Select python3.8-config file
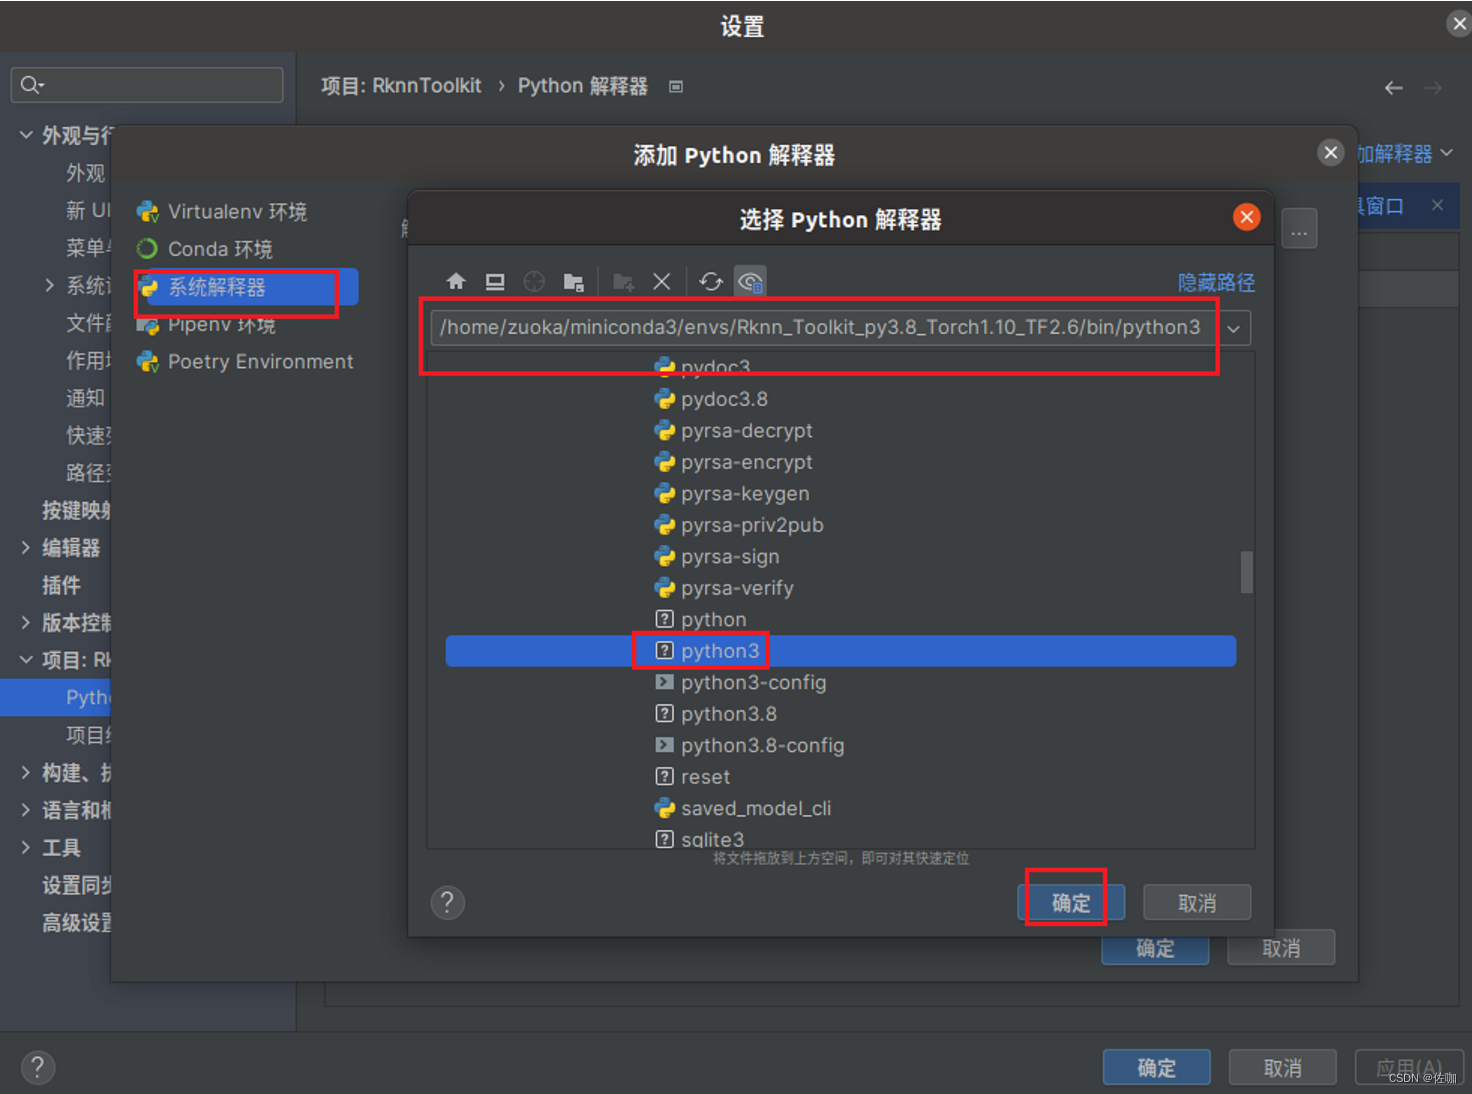Screen dimensions: 1472x1094 (749, 746)
